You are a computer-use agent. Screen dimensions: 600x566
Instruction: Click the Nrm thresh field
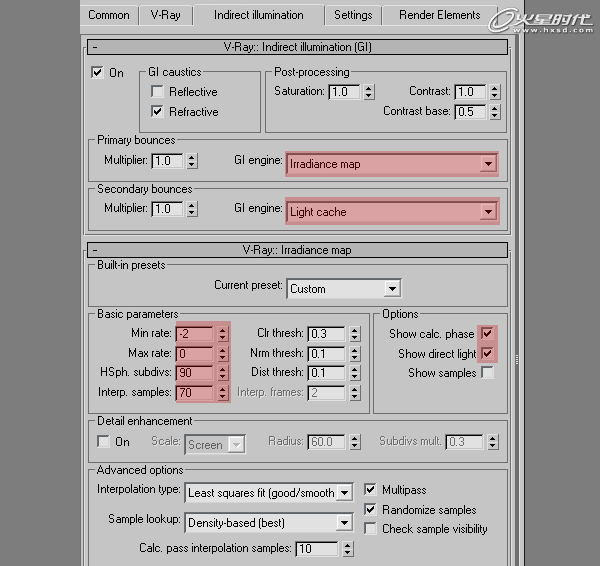326,354
